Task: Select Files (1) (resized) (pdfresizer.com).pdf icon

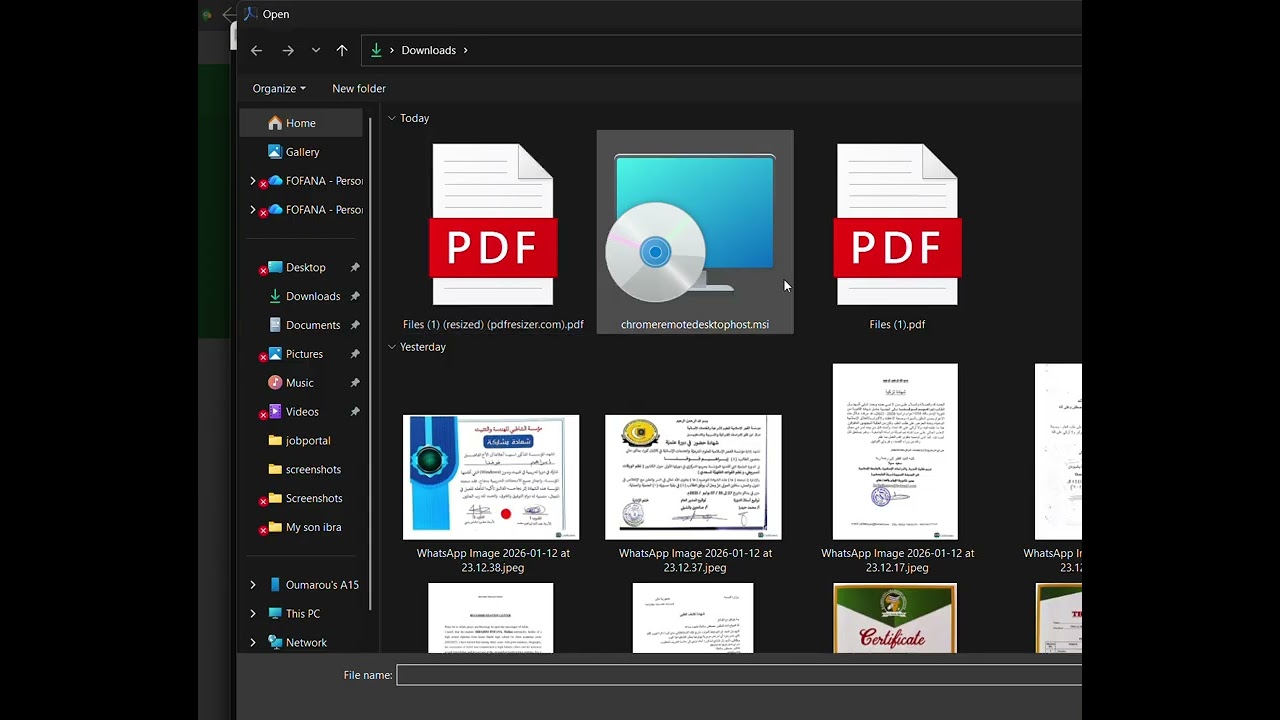Action: coord(493,224)
